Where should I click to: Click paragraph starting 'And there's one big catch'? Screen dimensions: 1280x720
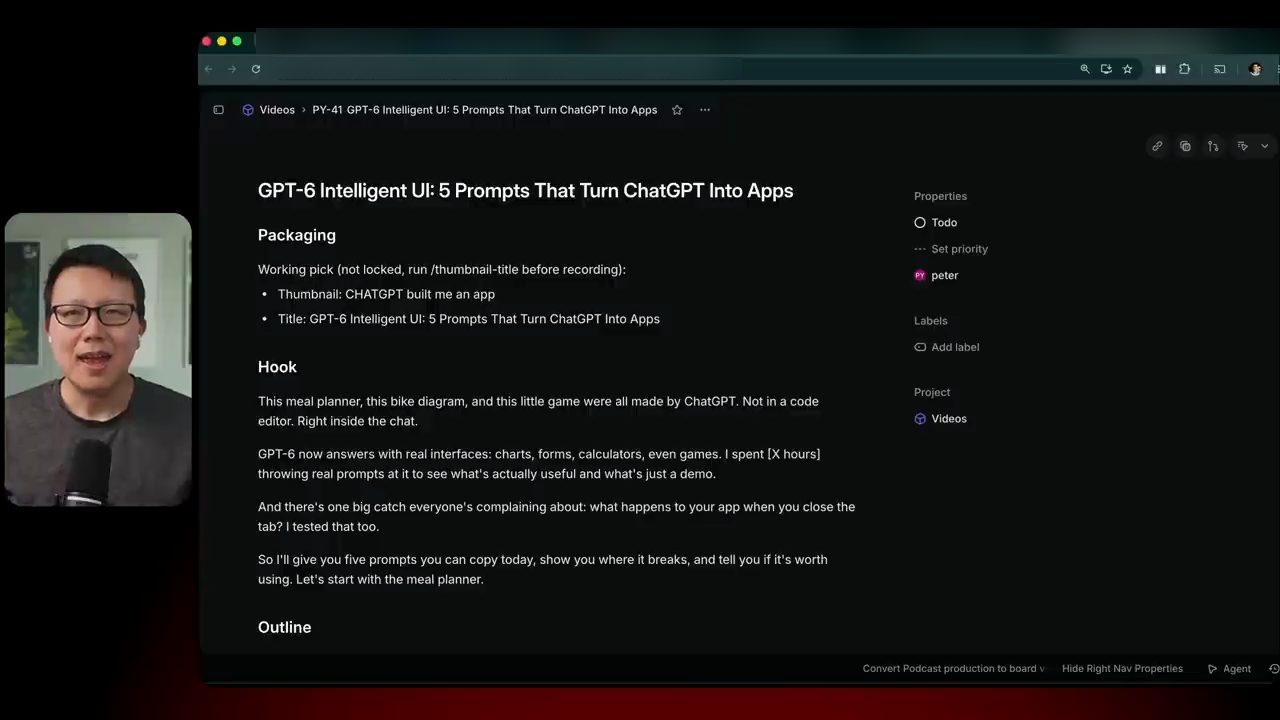pos(556,517)
